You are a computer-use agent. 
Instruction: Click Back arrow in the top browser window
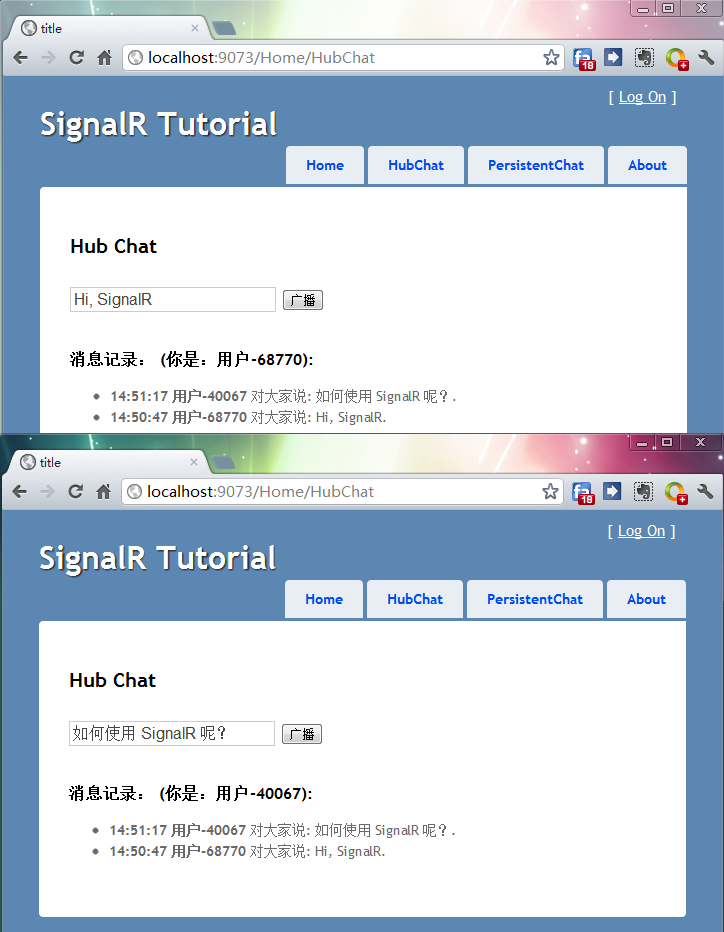point(20,58)
